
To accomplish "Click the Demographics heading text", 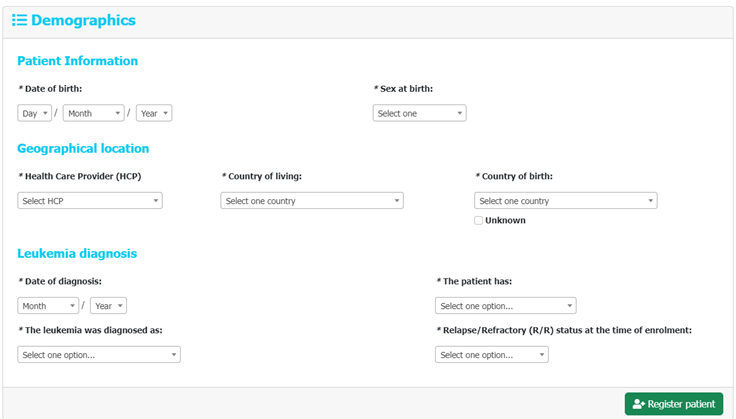I will (83, 20).
